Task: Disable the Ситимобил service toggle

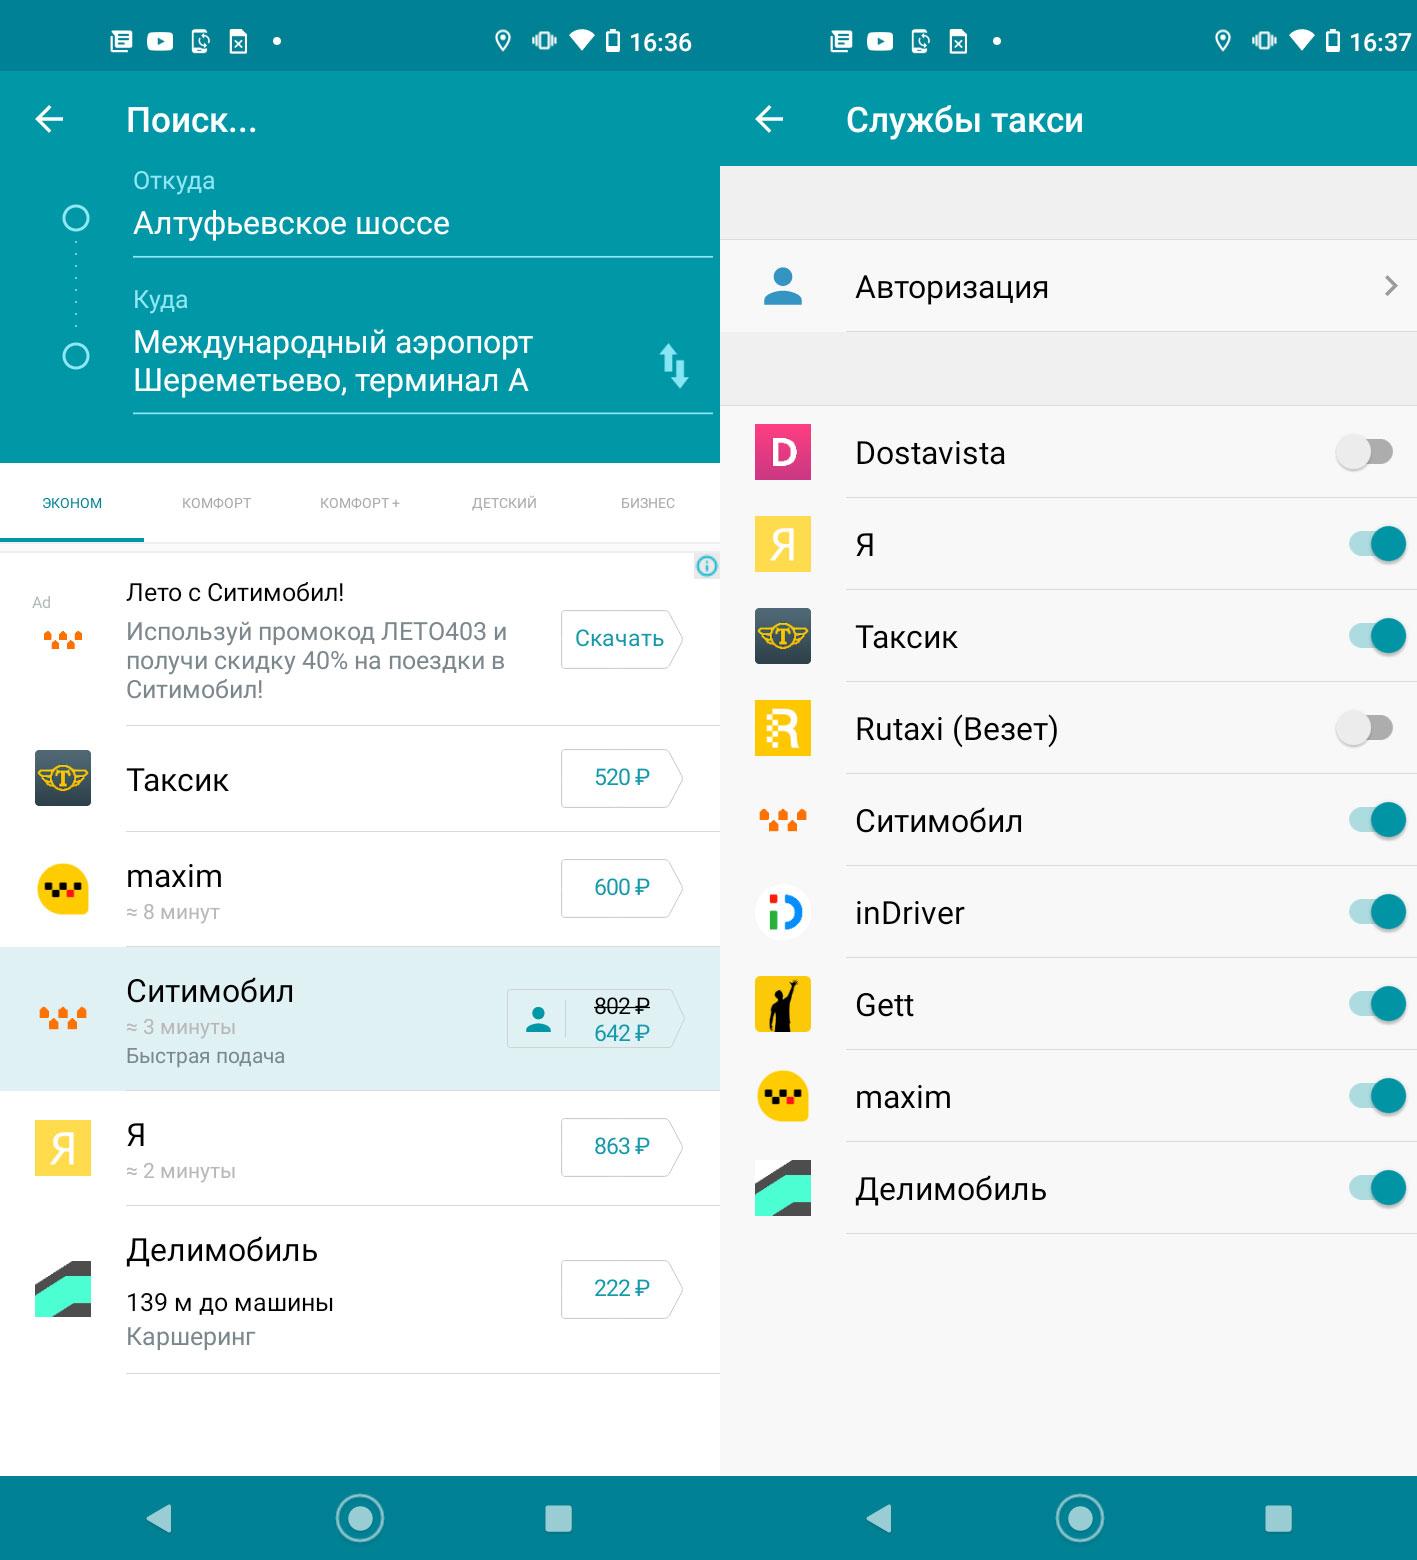Action: tap(1377, 820)
